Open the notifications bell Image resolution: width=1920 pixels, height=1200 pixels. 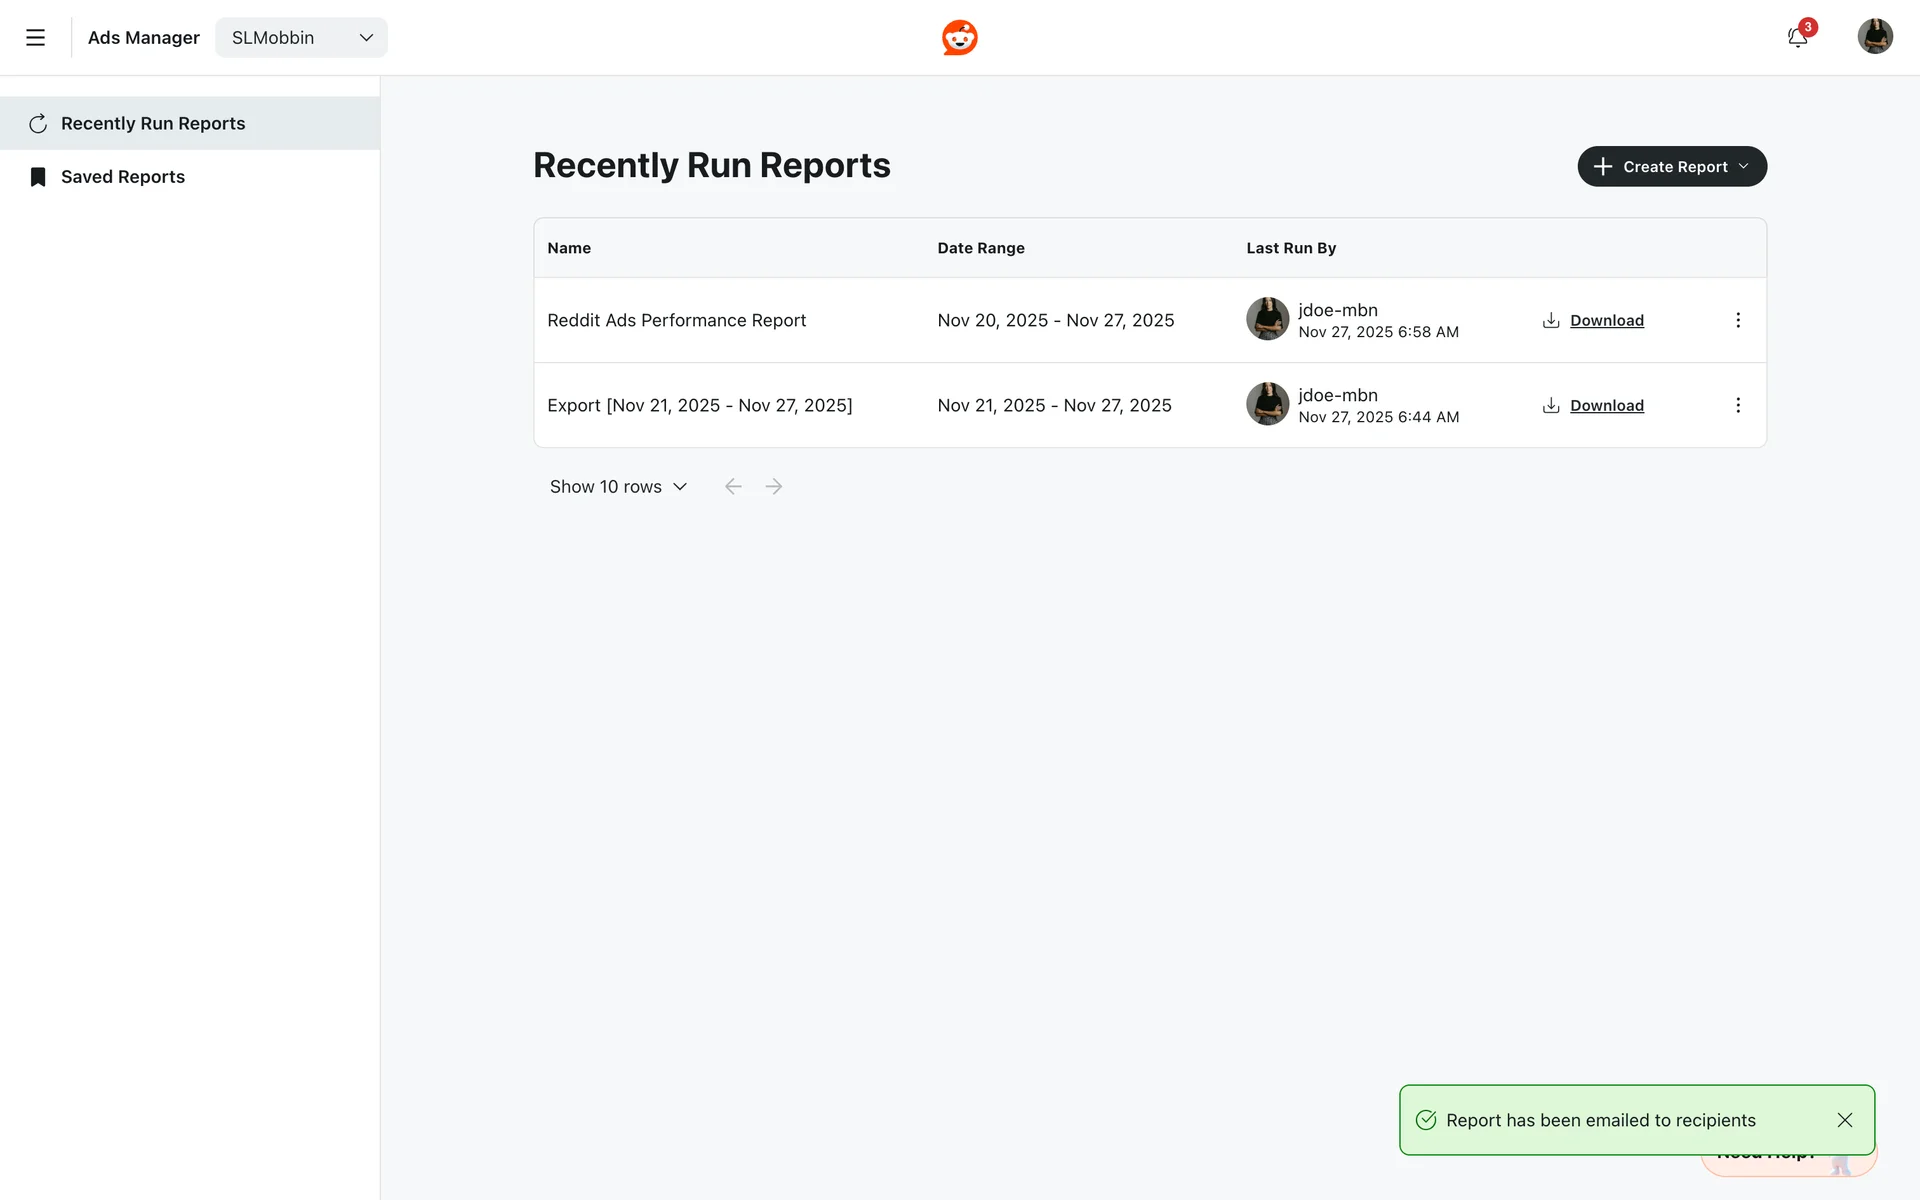(1797, 38)
